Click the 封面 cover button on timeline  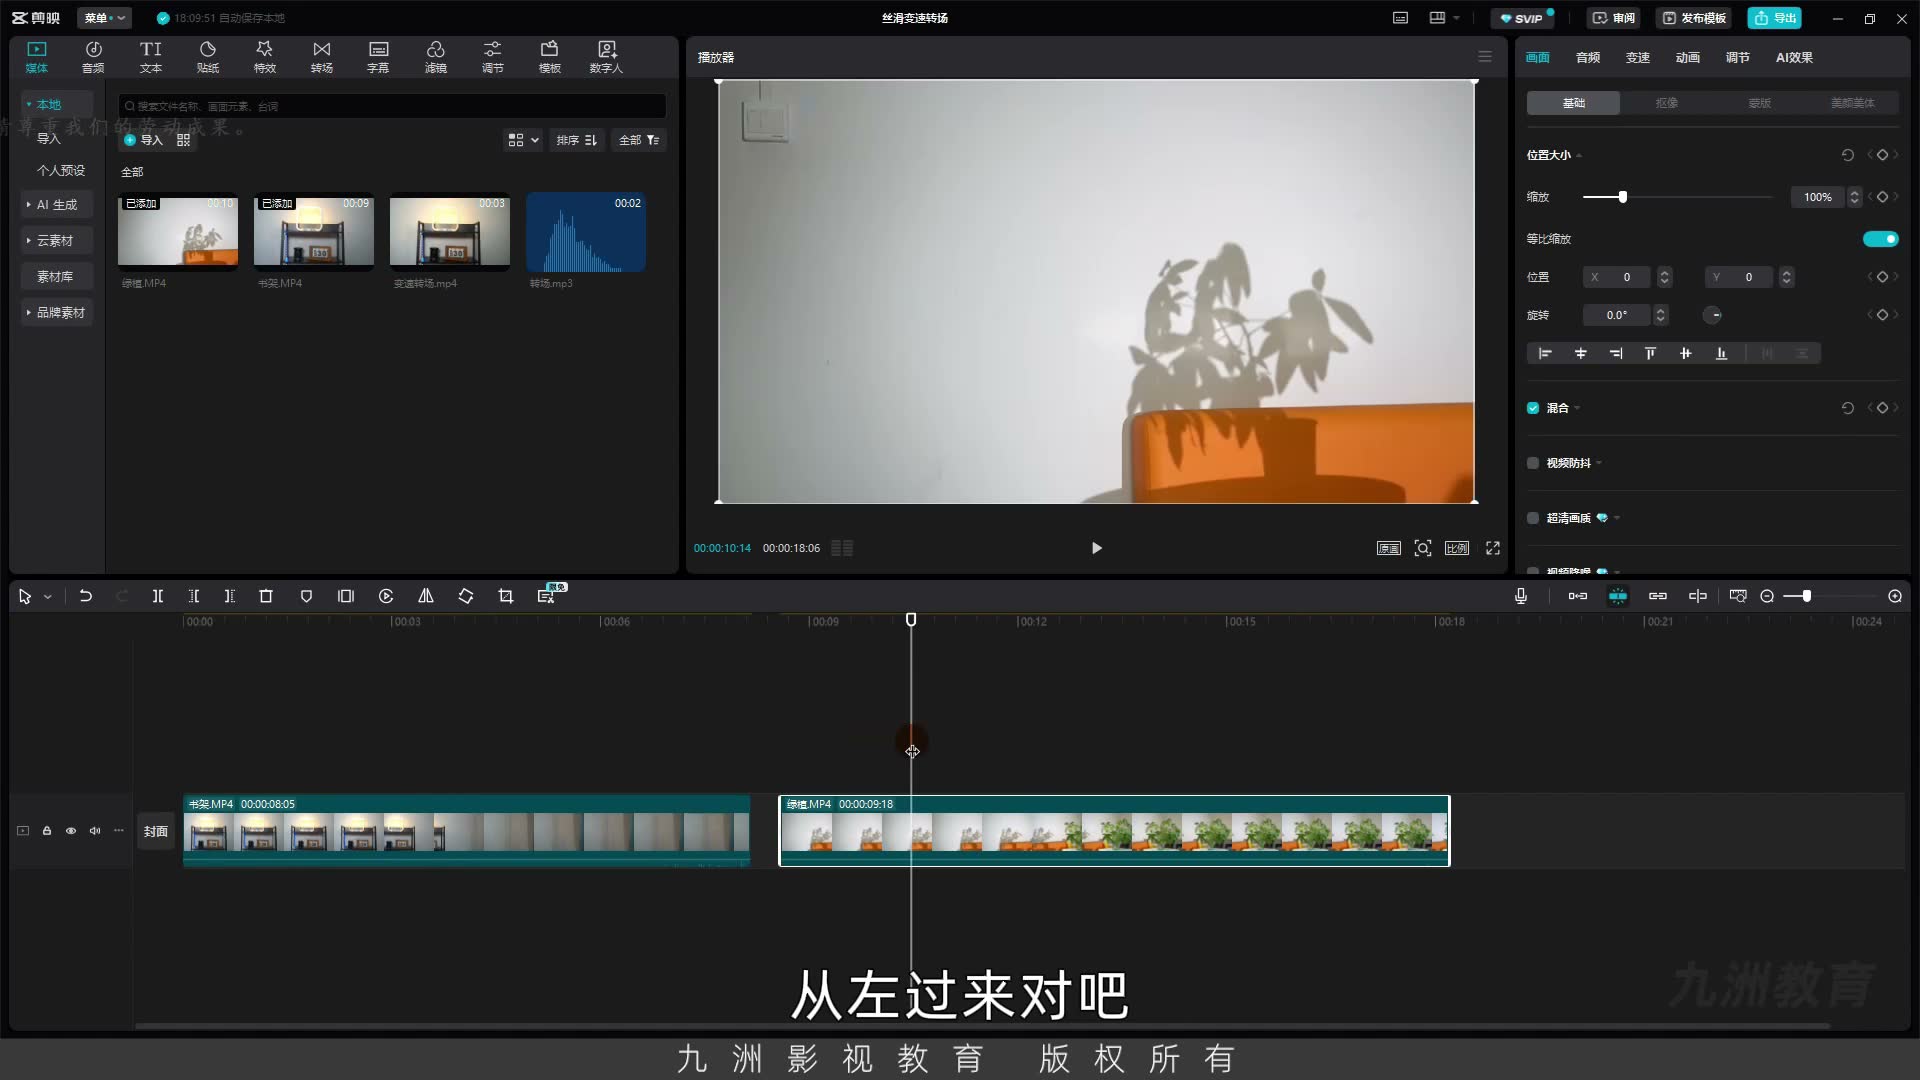(x=156, y=831)
